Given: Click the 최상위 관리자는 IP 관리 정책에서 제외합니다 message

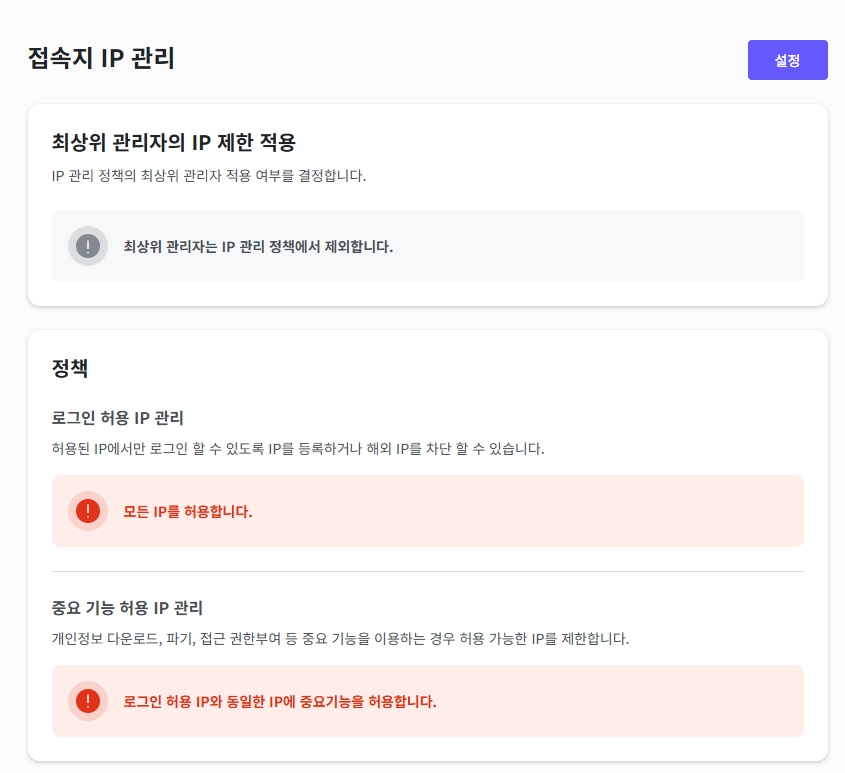Looking at the screenshot, I should [x=258, y=246].
